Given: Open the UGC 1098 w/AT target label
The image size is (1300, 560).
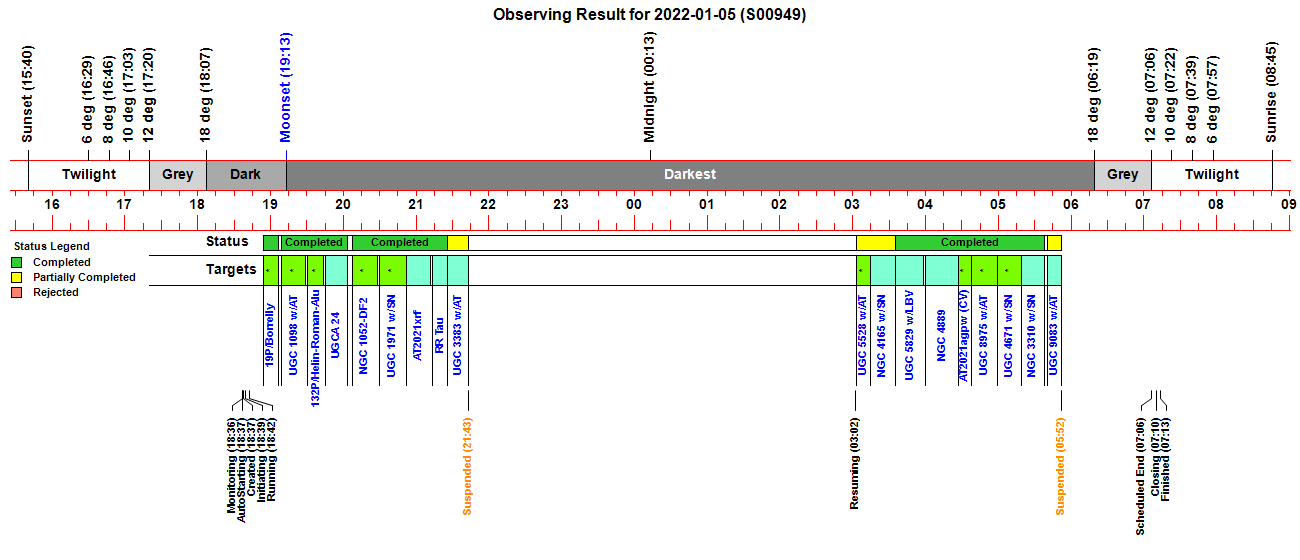Looking at the screenshot, I should [293, 335].
